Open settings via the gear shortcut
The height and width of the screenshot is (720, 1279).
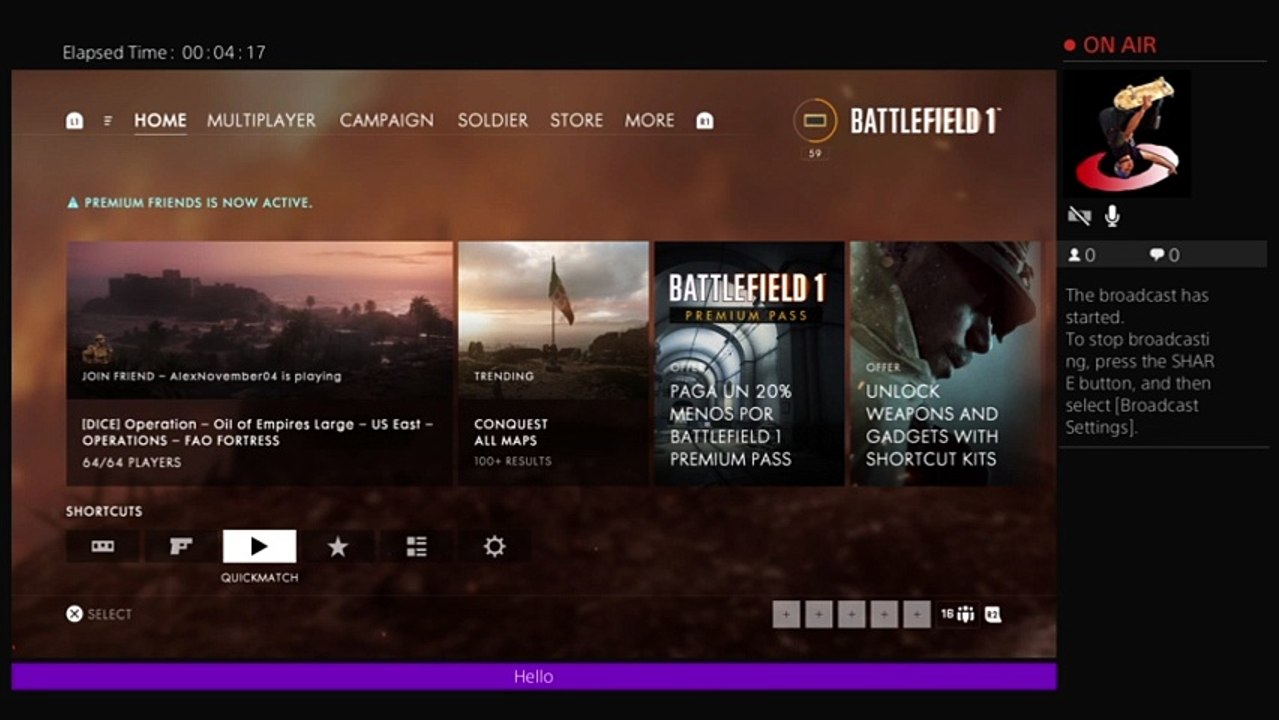pyautogui.click(x=494, y=546)
